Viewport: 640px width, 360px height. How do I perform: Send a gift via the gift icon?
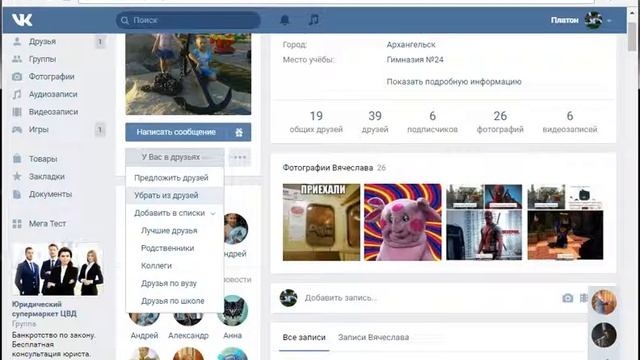coord(239,132)
